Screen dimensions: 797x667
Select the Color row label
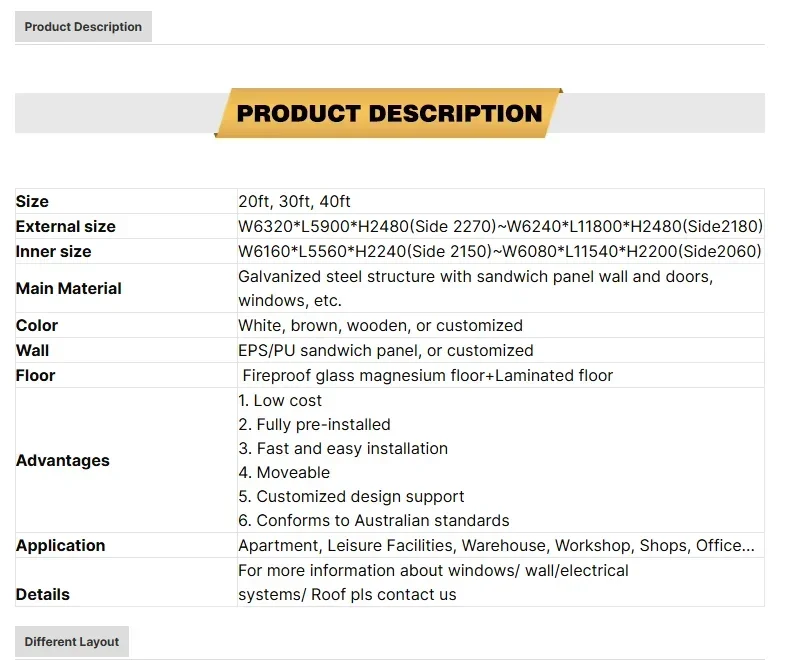pyautogui.click(x=37, y=325)
